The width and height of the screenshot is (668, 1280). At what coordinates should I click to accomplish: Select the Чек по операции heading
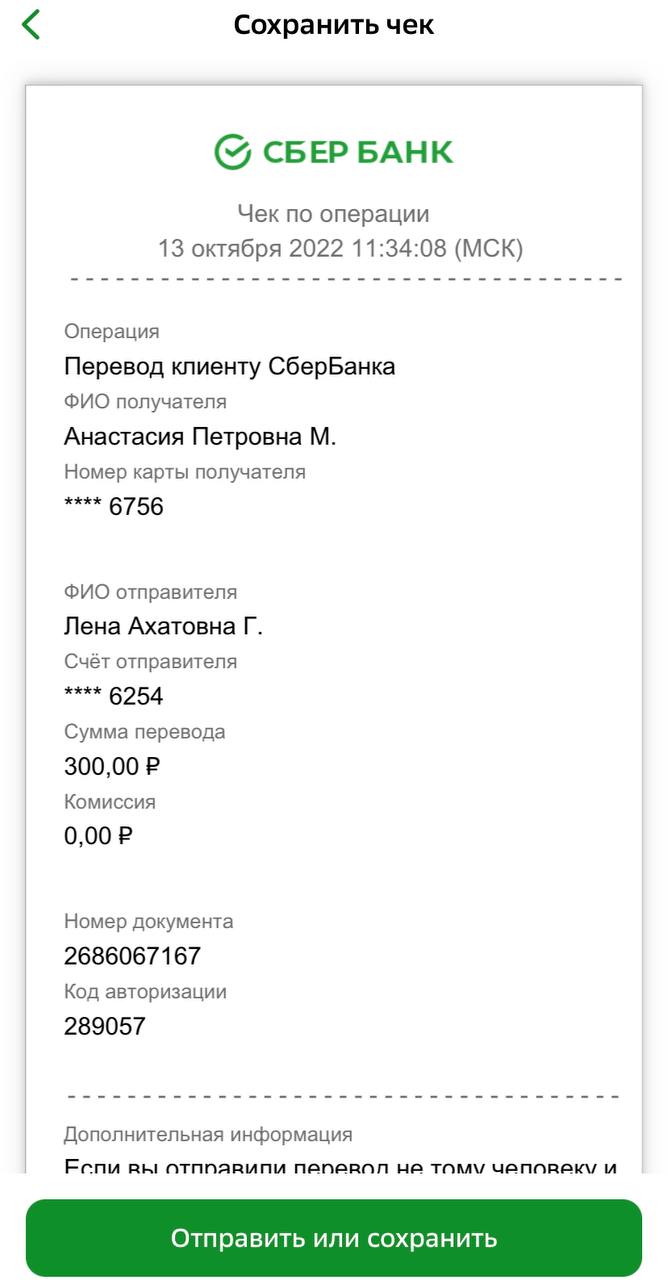point(333,213)
